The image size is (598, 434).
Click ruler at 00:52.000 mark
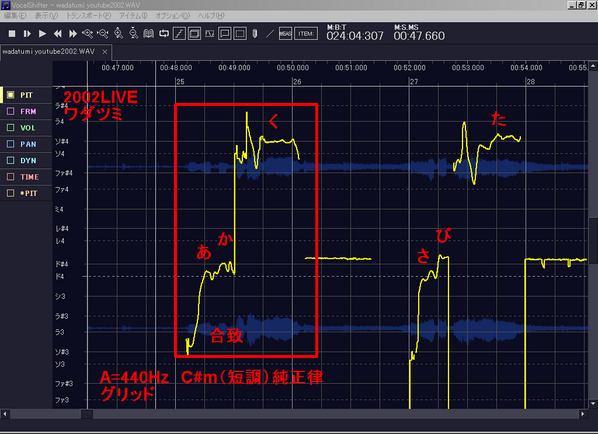(x=409, y=68)
